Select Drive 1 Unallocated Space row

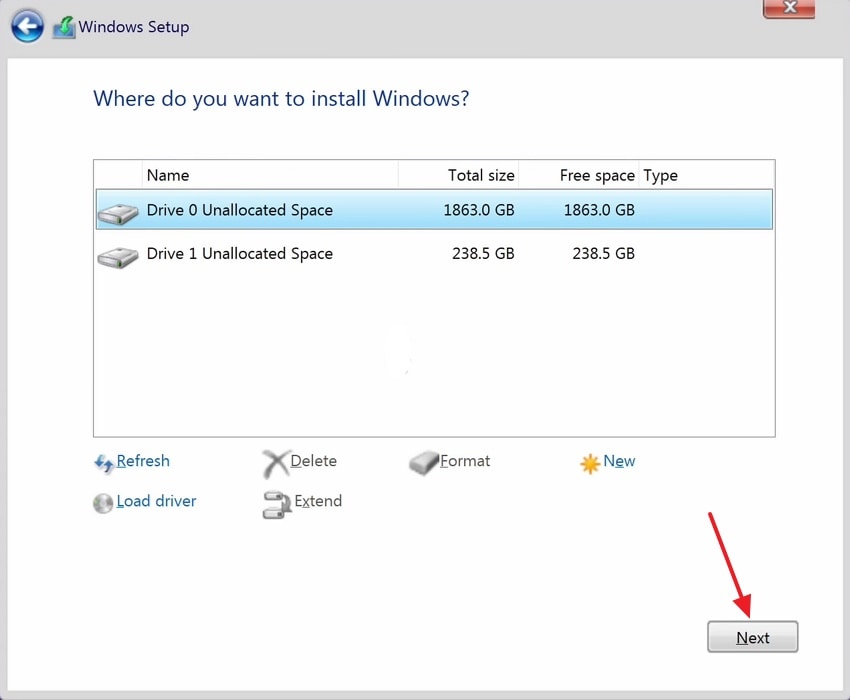coord(400,254)
